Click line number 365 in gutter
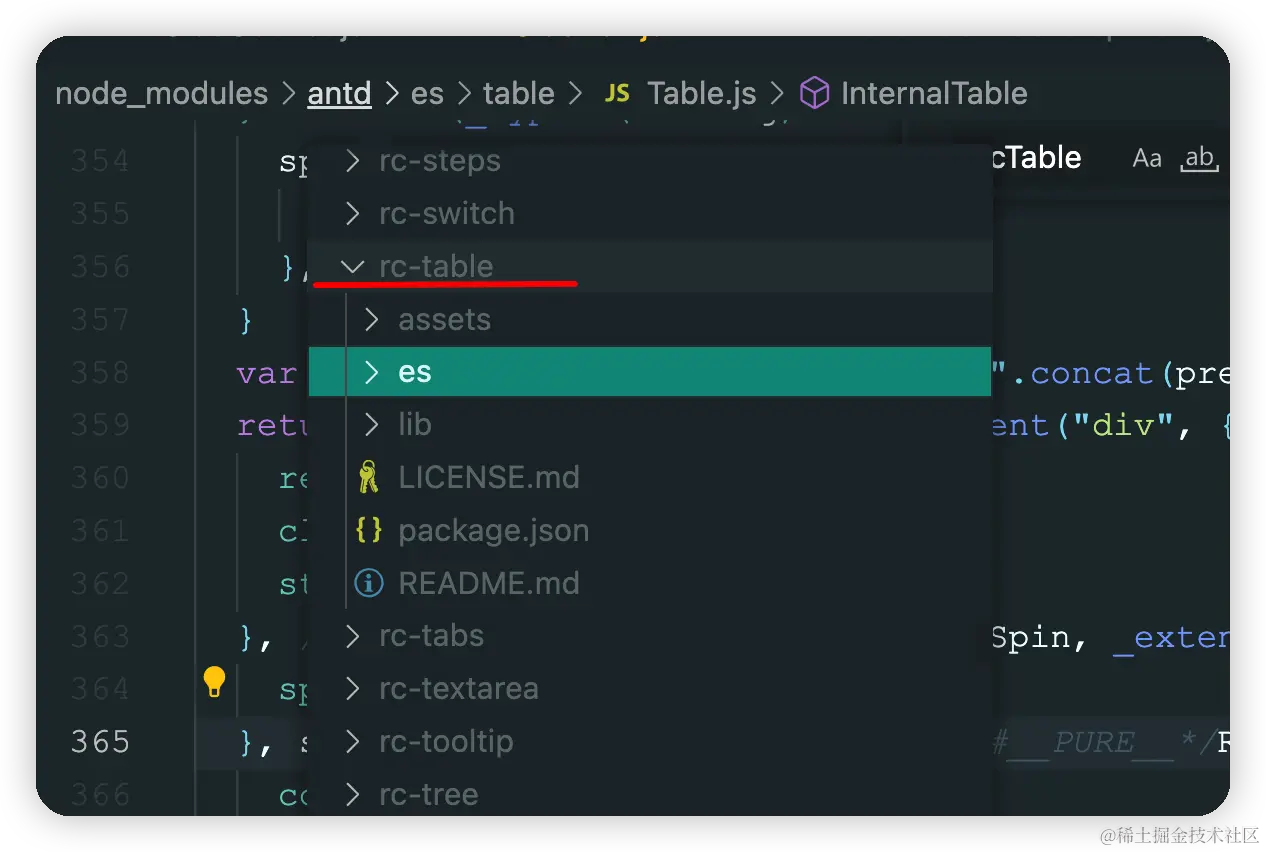Screen dimensions: 1266x852 (100, 742)
